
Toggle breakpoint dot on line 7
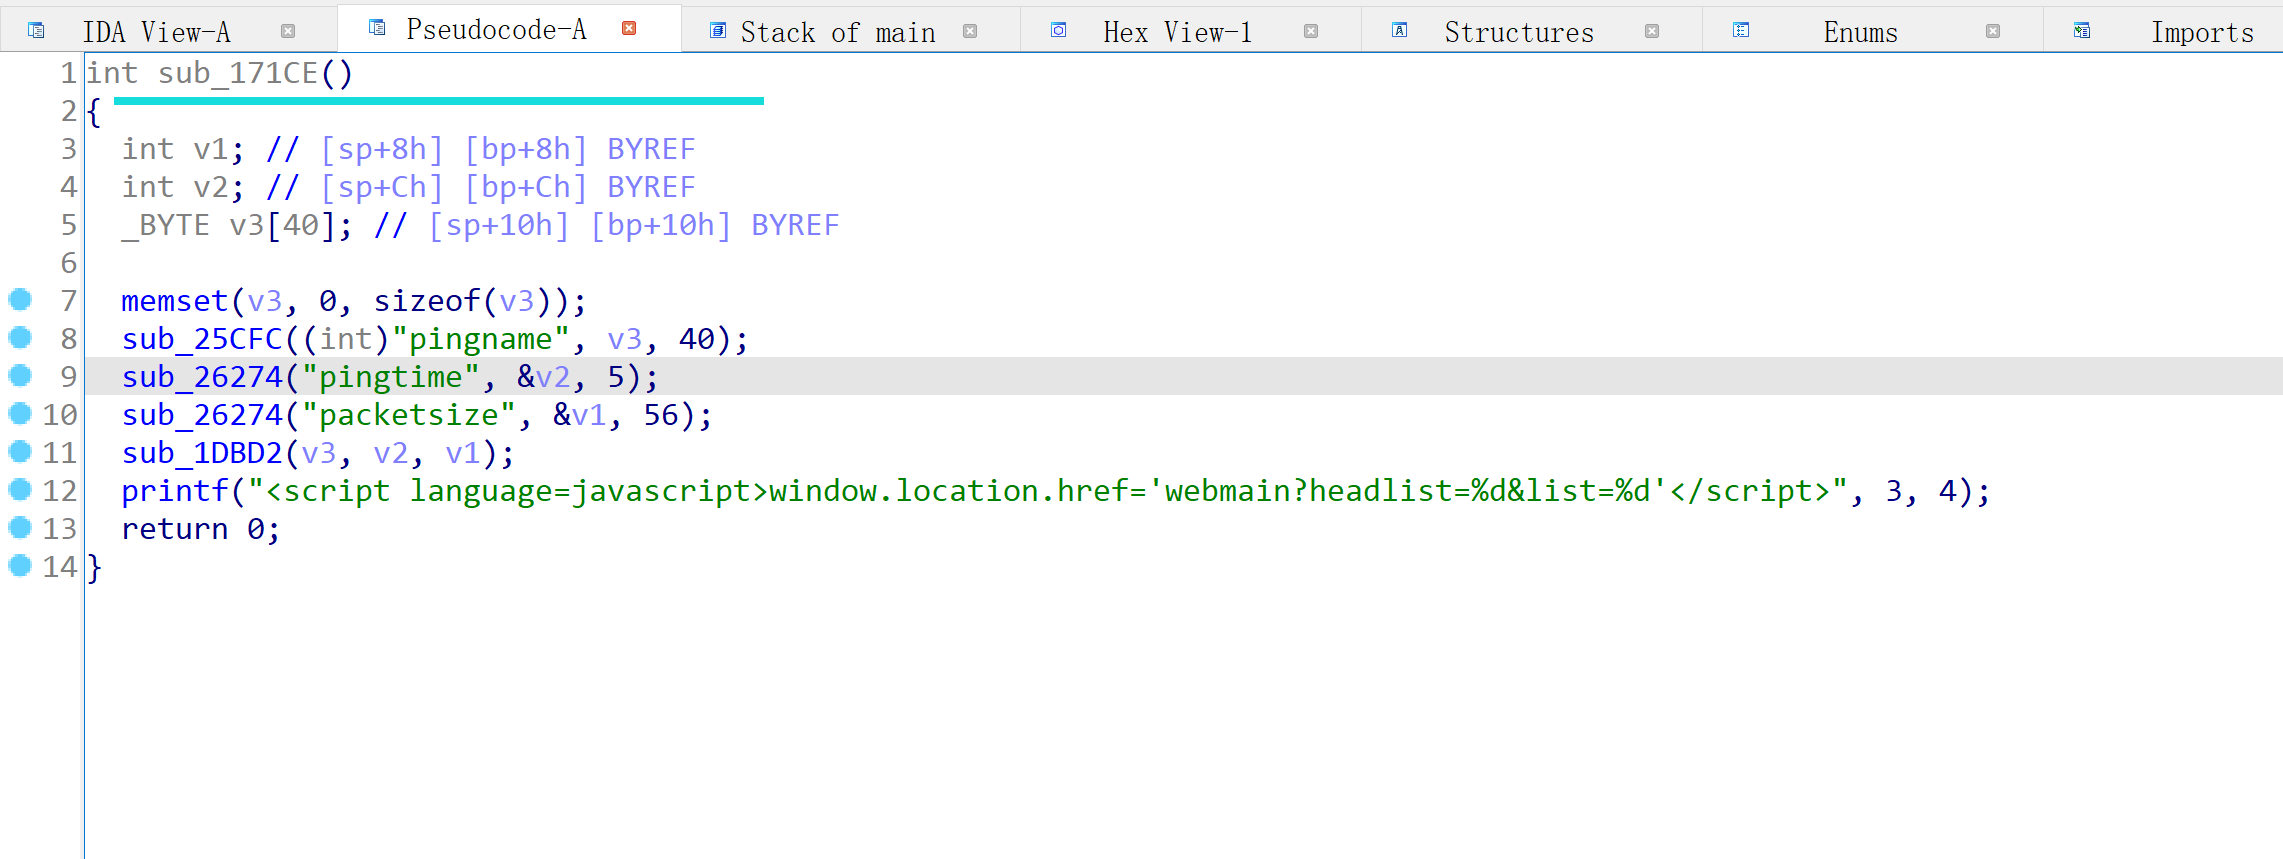tap(20, 299)
